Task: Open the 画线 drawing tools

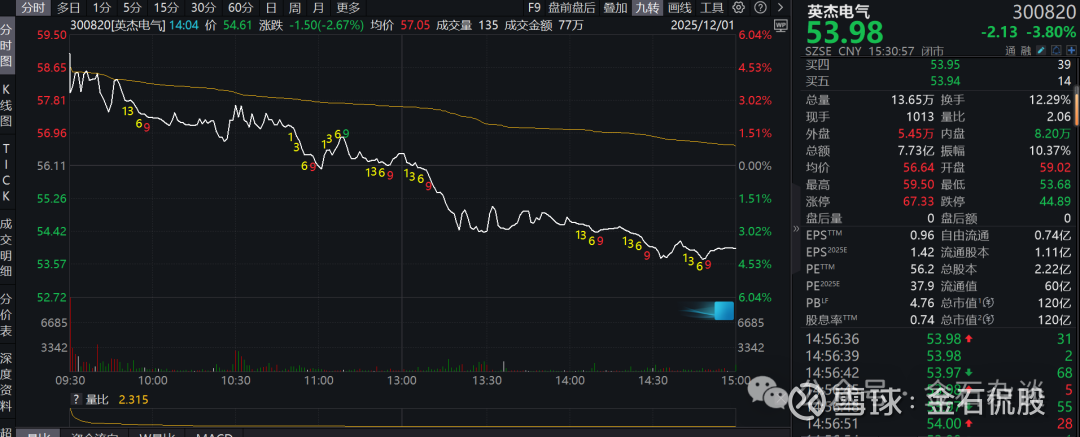Action: click(x=680, y=8)
